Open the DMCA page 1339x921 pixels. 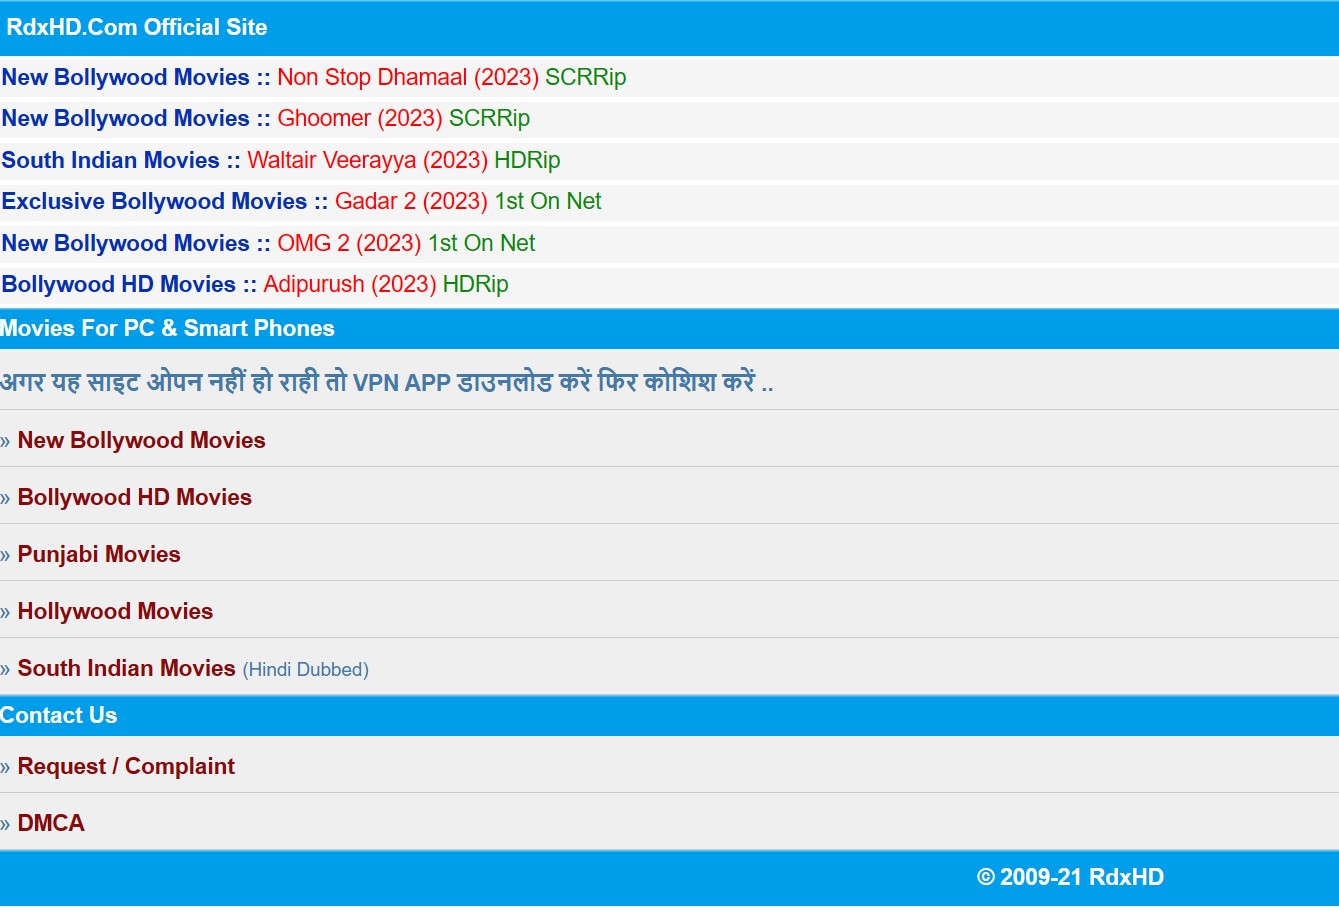pos(51,823)
